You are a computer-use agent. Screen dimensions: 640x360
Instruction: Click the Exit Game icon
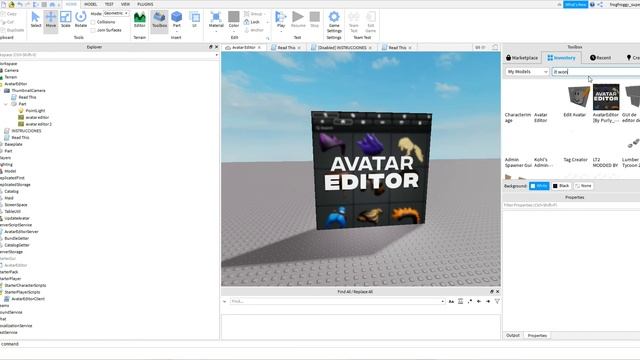371,22
